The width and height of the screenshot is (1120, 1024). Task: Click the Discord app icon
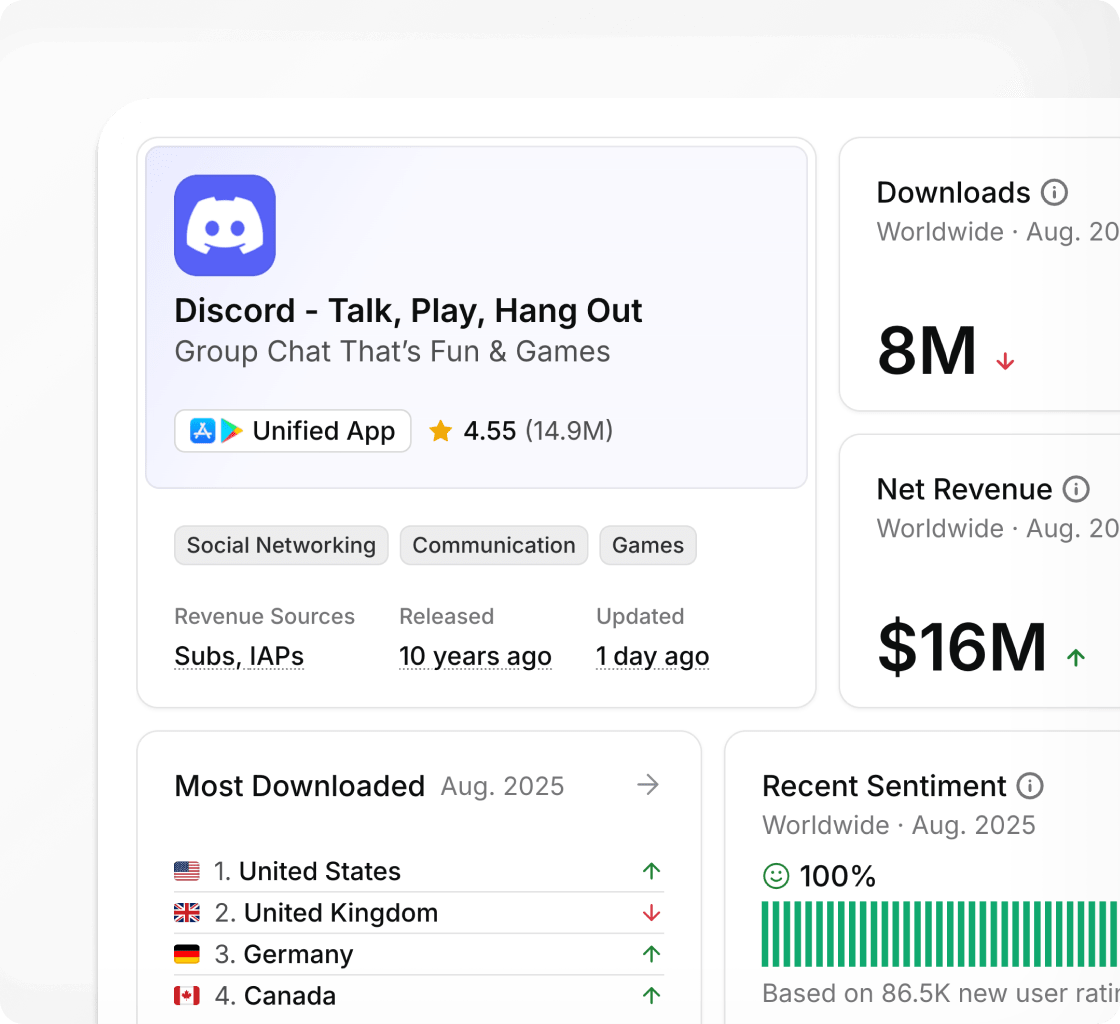coord(225,225)
